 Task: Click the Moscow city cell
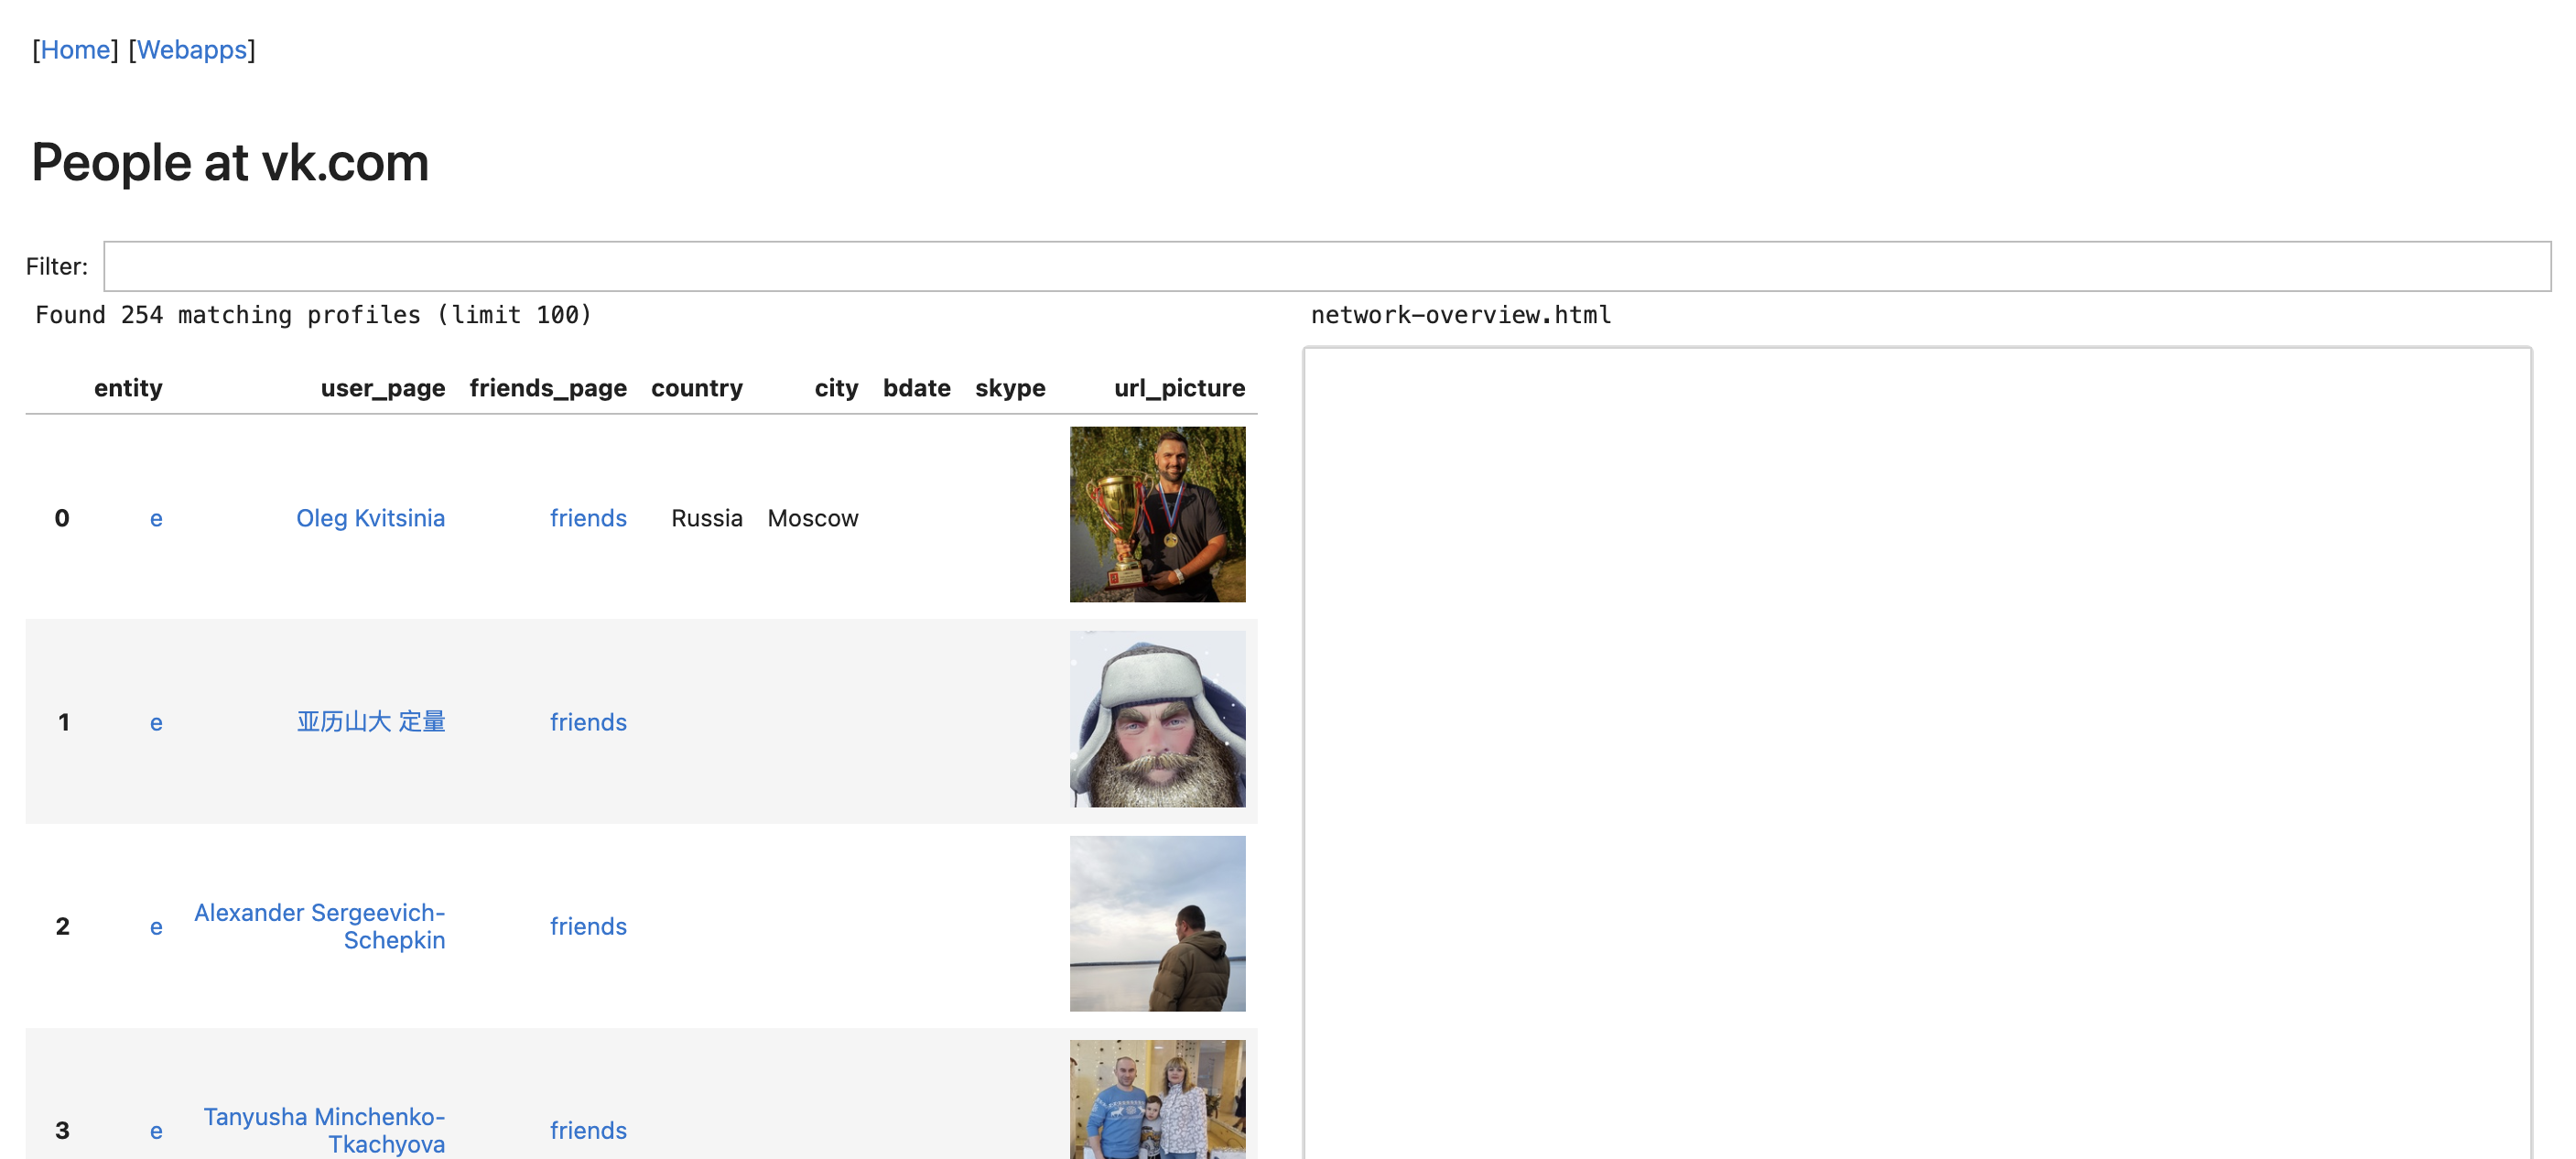click(x=813, y=518)
